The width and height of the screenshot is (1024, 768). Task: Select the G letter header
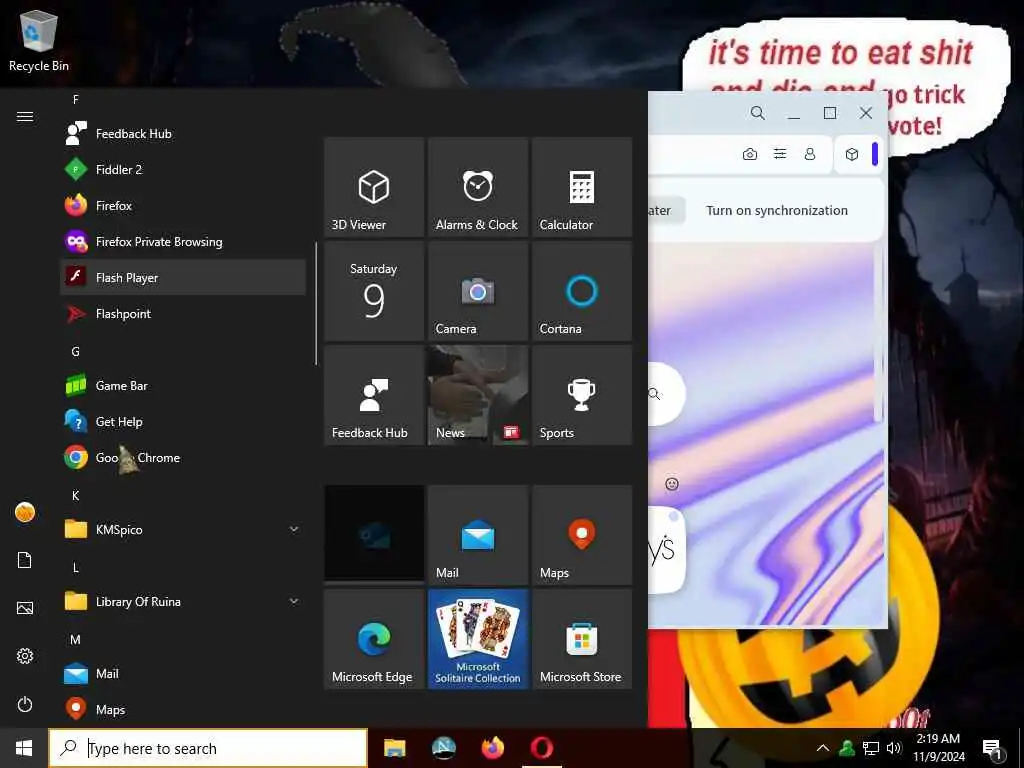coord(76,351)
